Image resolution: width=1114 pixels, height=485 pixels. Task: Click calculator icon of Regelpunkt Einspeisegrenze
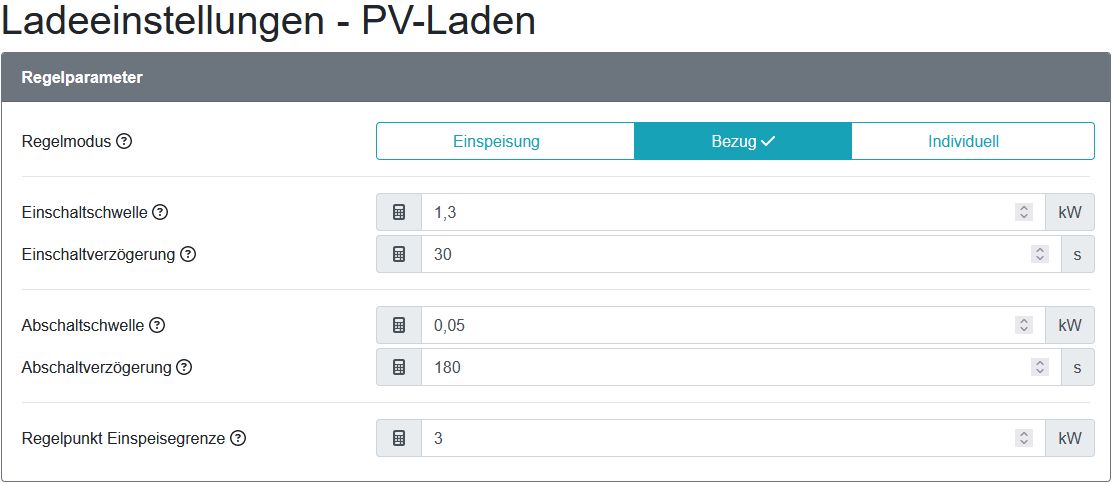399,438
